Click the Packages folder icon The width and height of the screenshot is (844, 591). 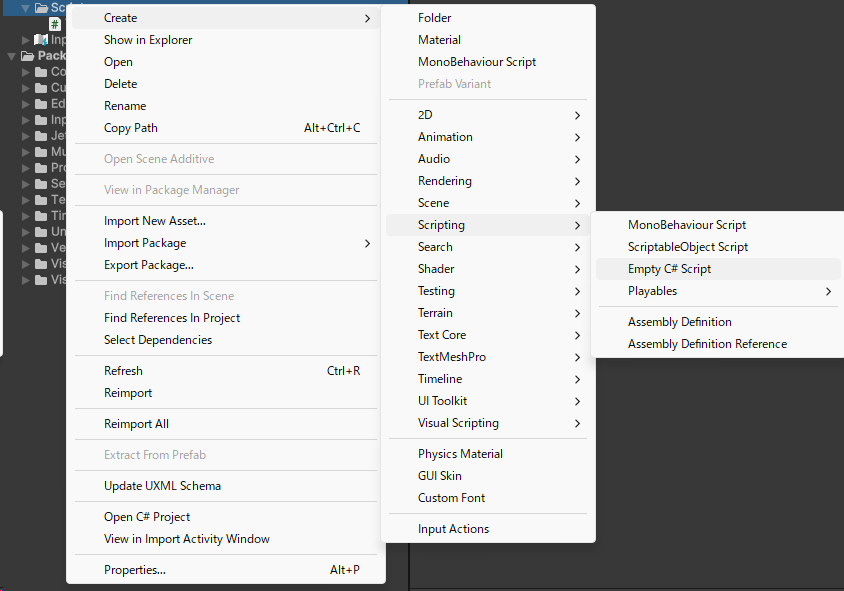27,54
